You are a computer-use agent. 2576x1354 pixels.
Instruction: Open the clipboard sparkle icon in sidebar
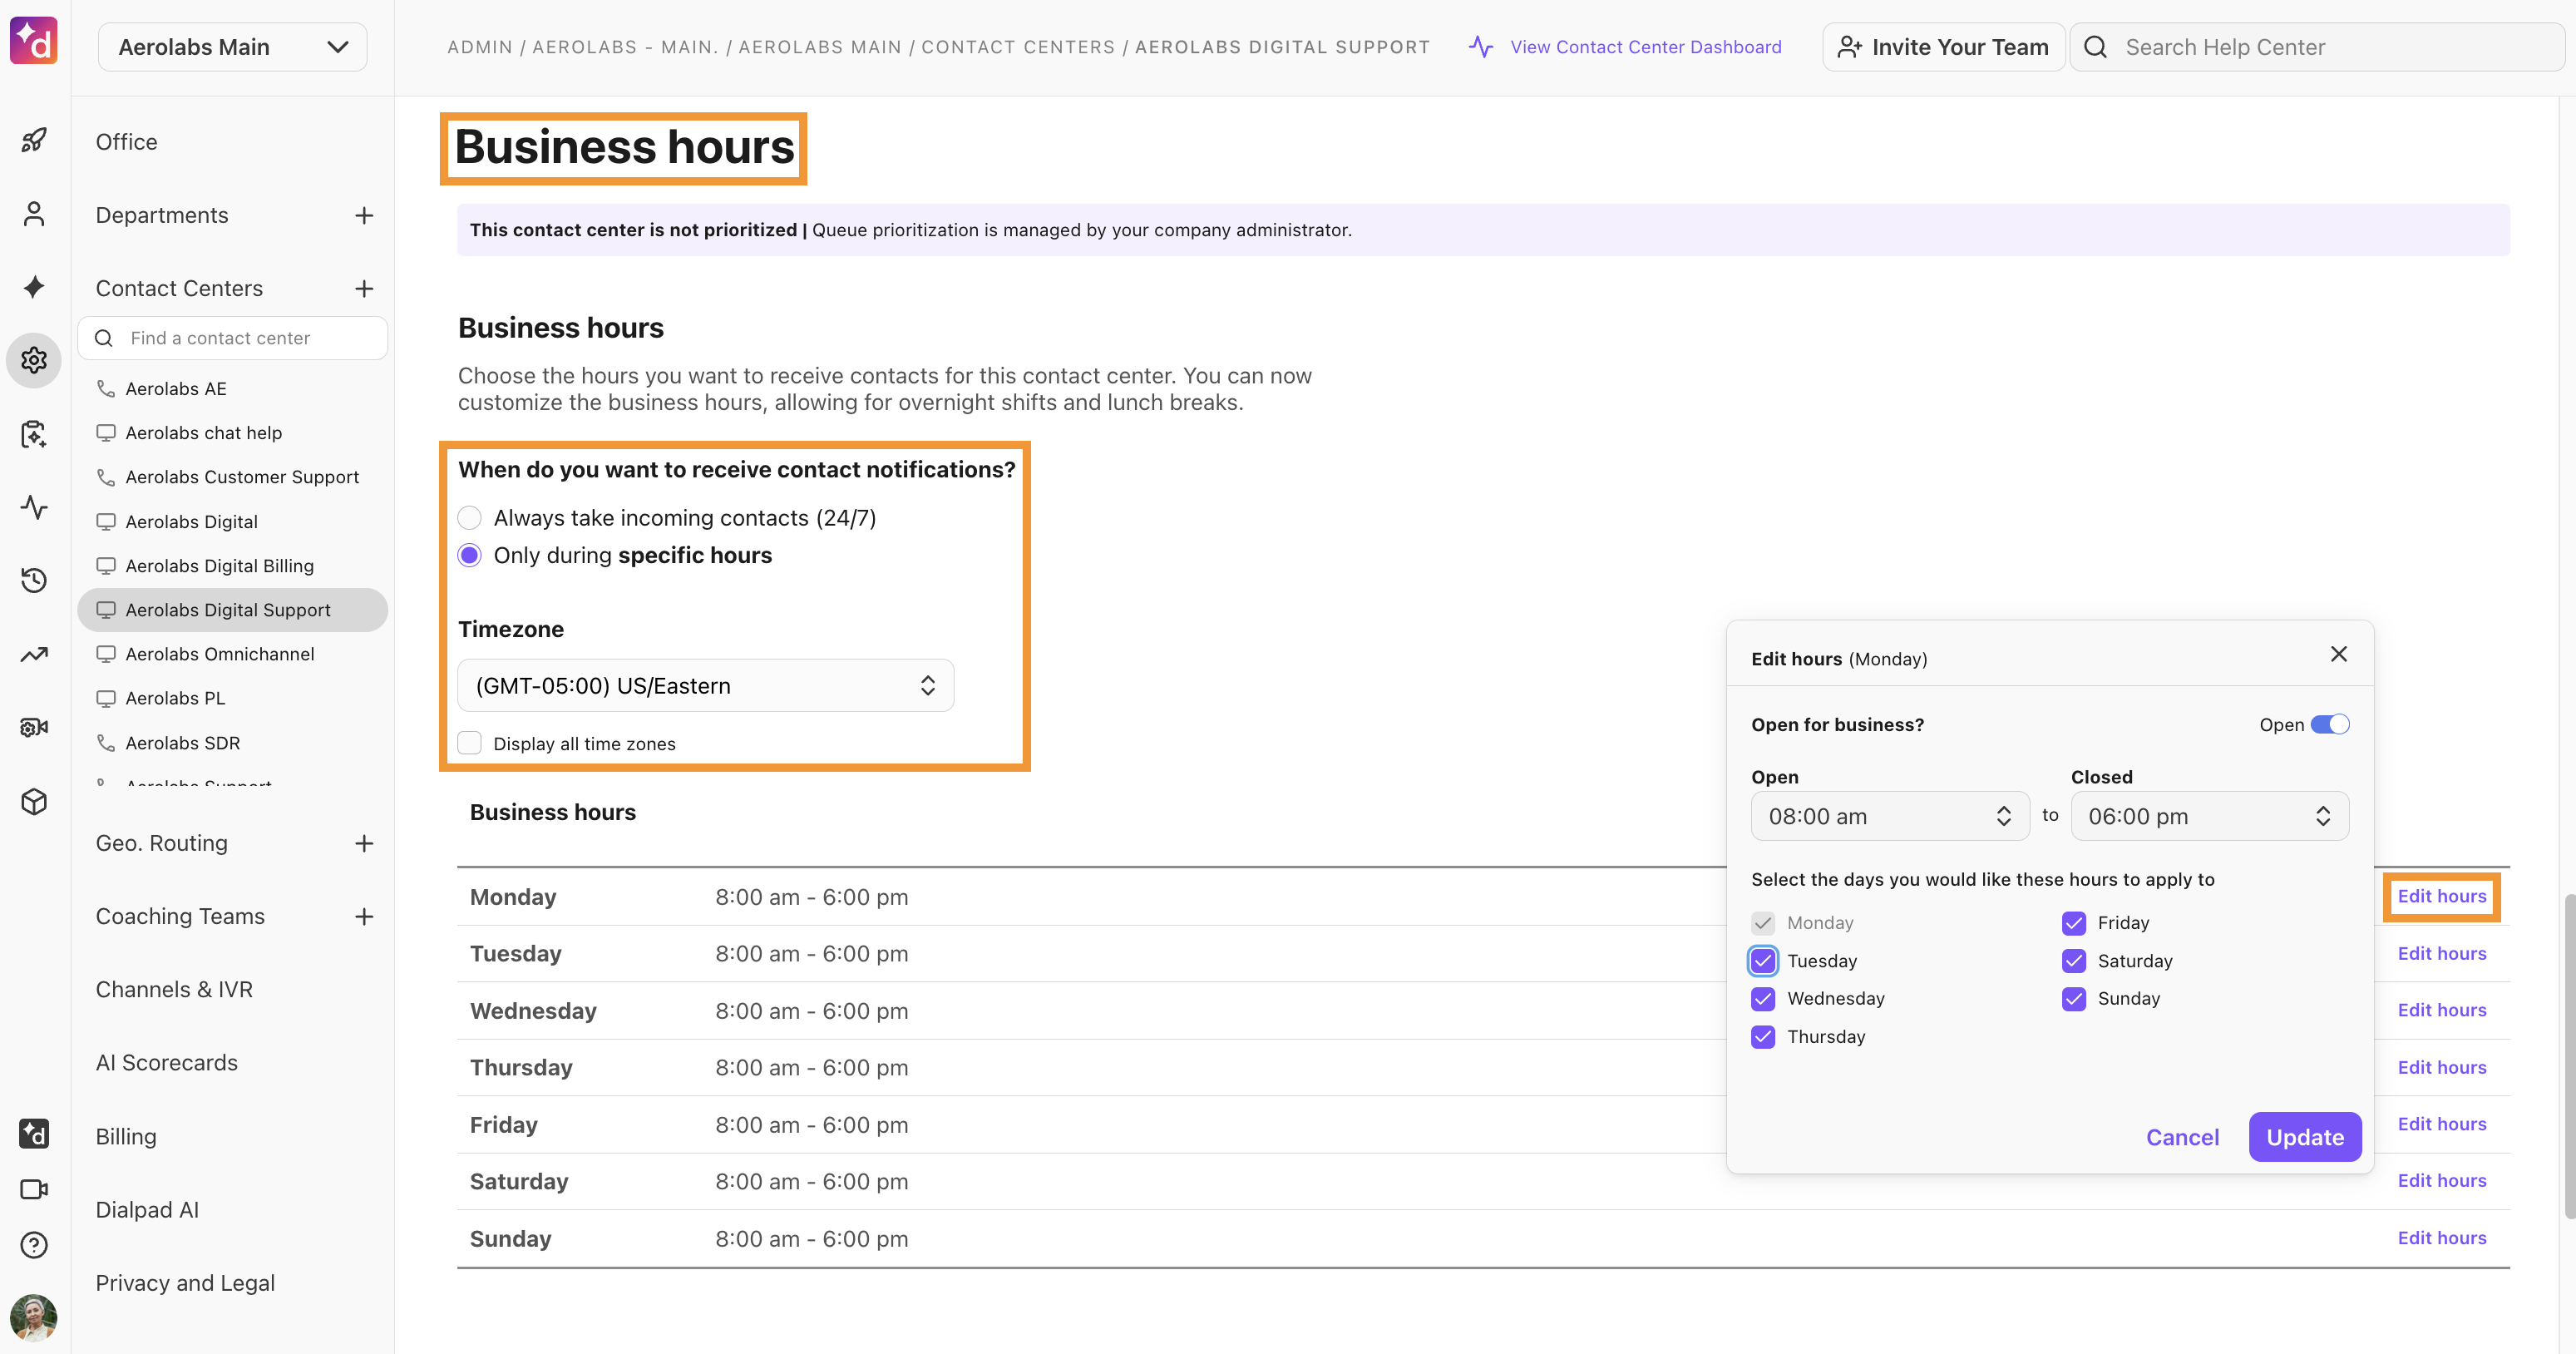[x=34, y=434]
